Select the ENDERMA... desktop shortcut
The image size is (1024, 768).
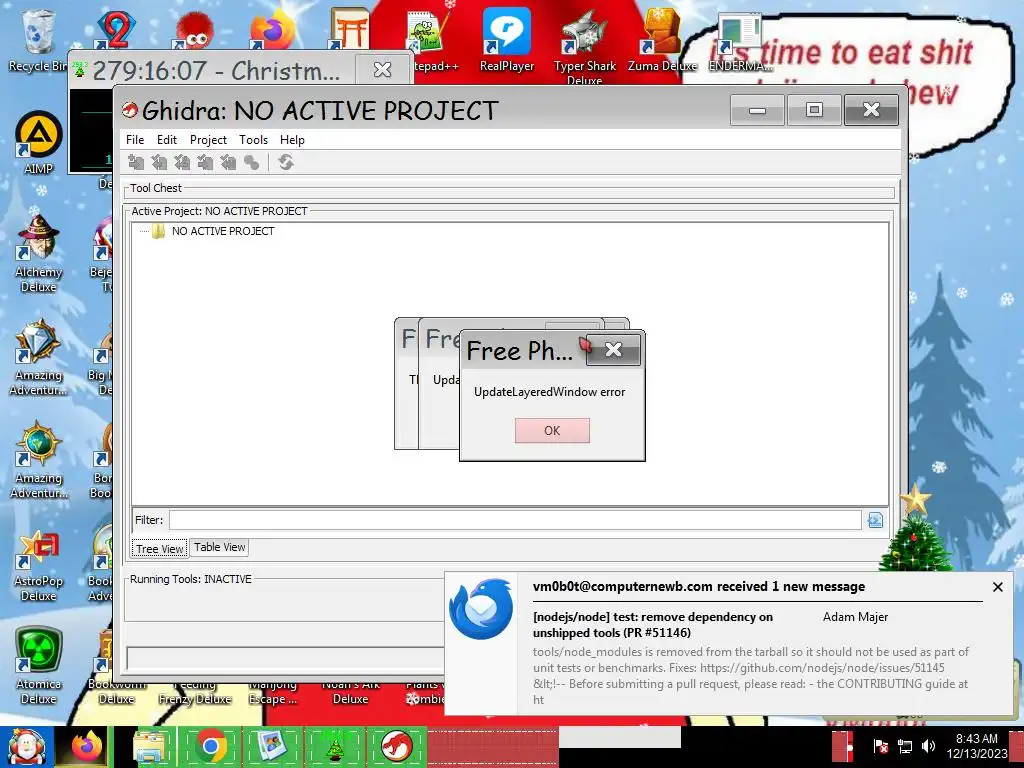click(740, 41)
